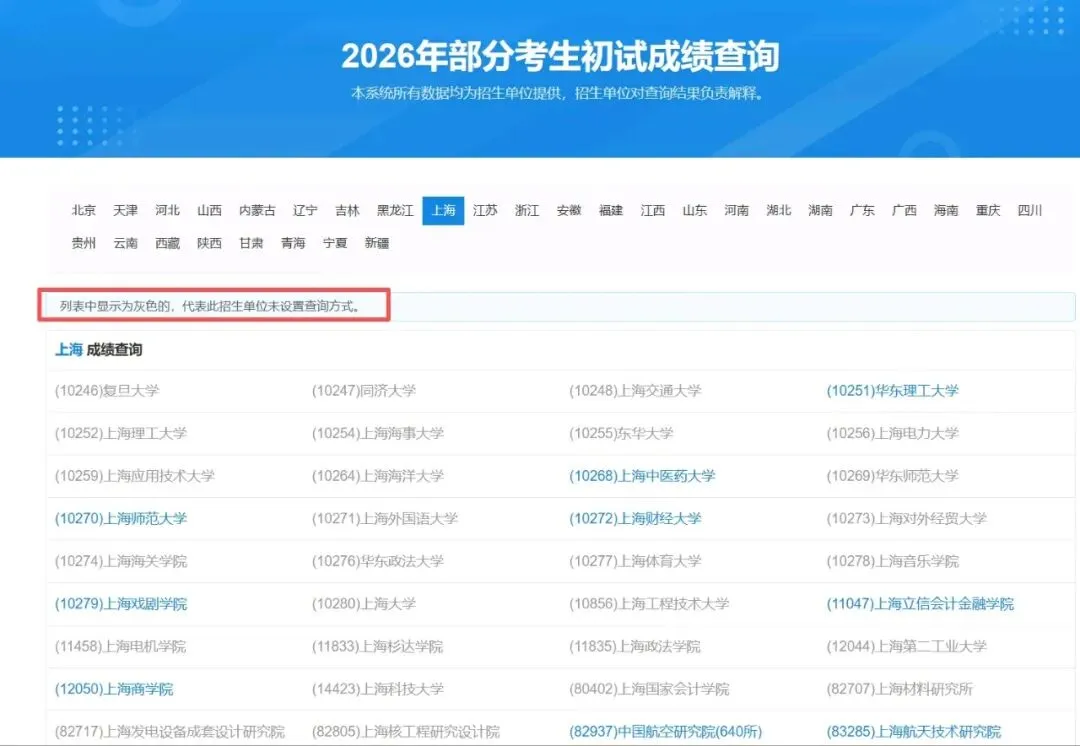Image resolution: width=1080 pixels, height=746 pixels.
Task: Choose the 内蒙古 tab
Action: (257, 210)
